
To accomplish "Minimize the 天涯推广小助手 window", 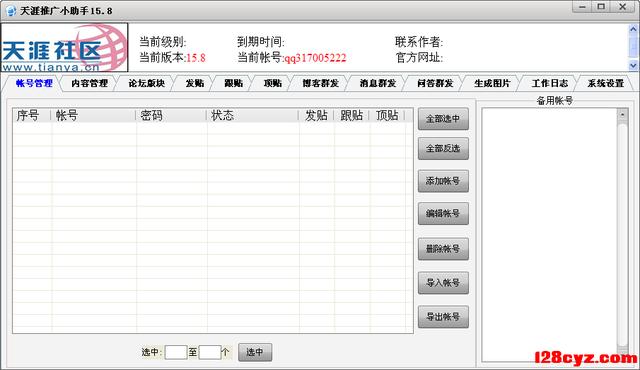I will pos(582,7).
